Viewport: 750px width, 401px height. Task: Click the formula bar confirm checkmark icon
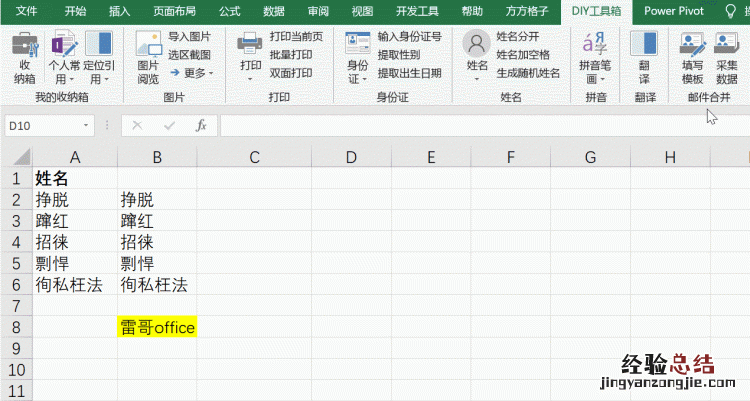click(x=169, y=125)
